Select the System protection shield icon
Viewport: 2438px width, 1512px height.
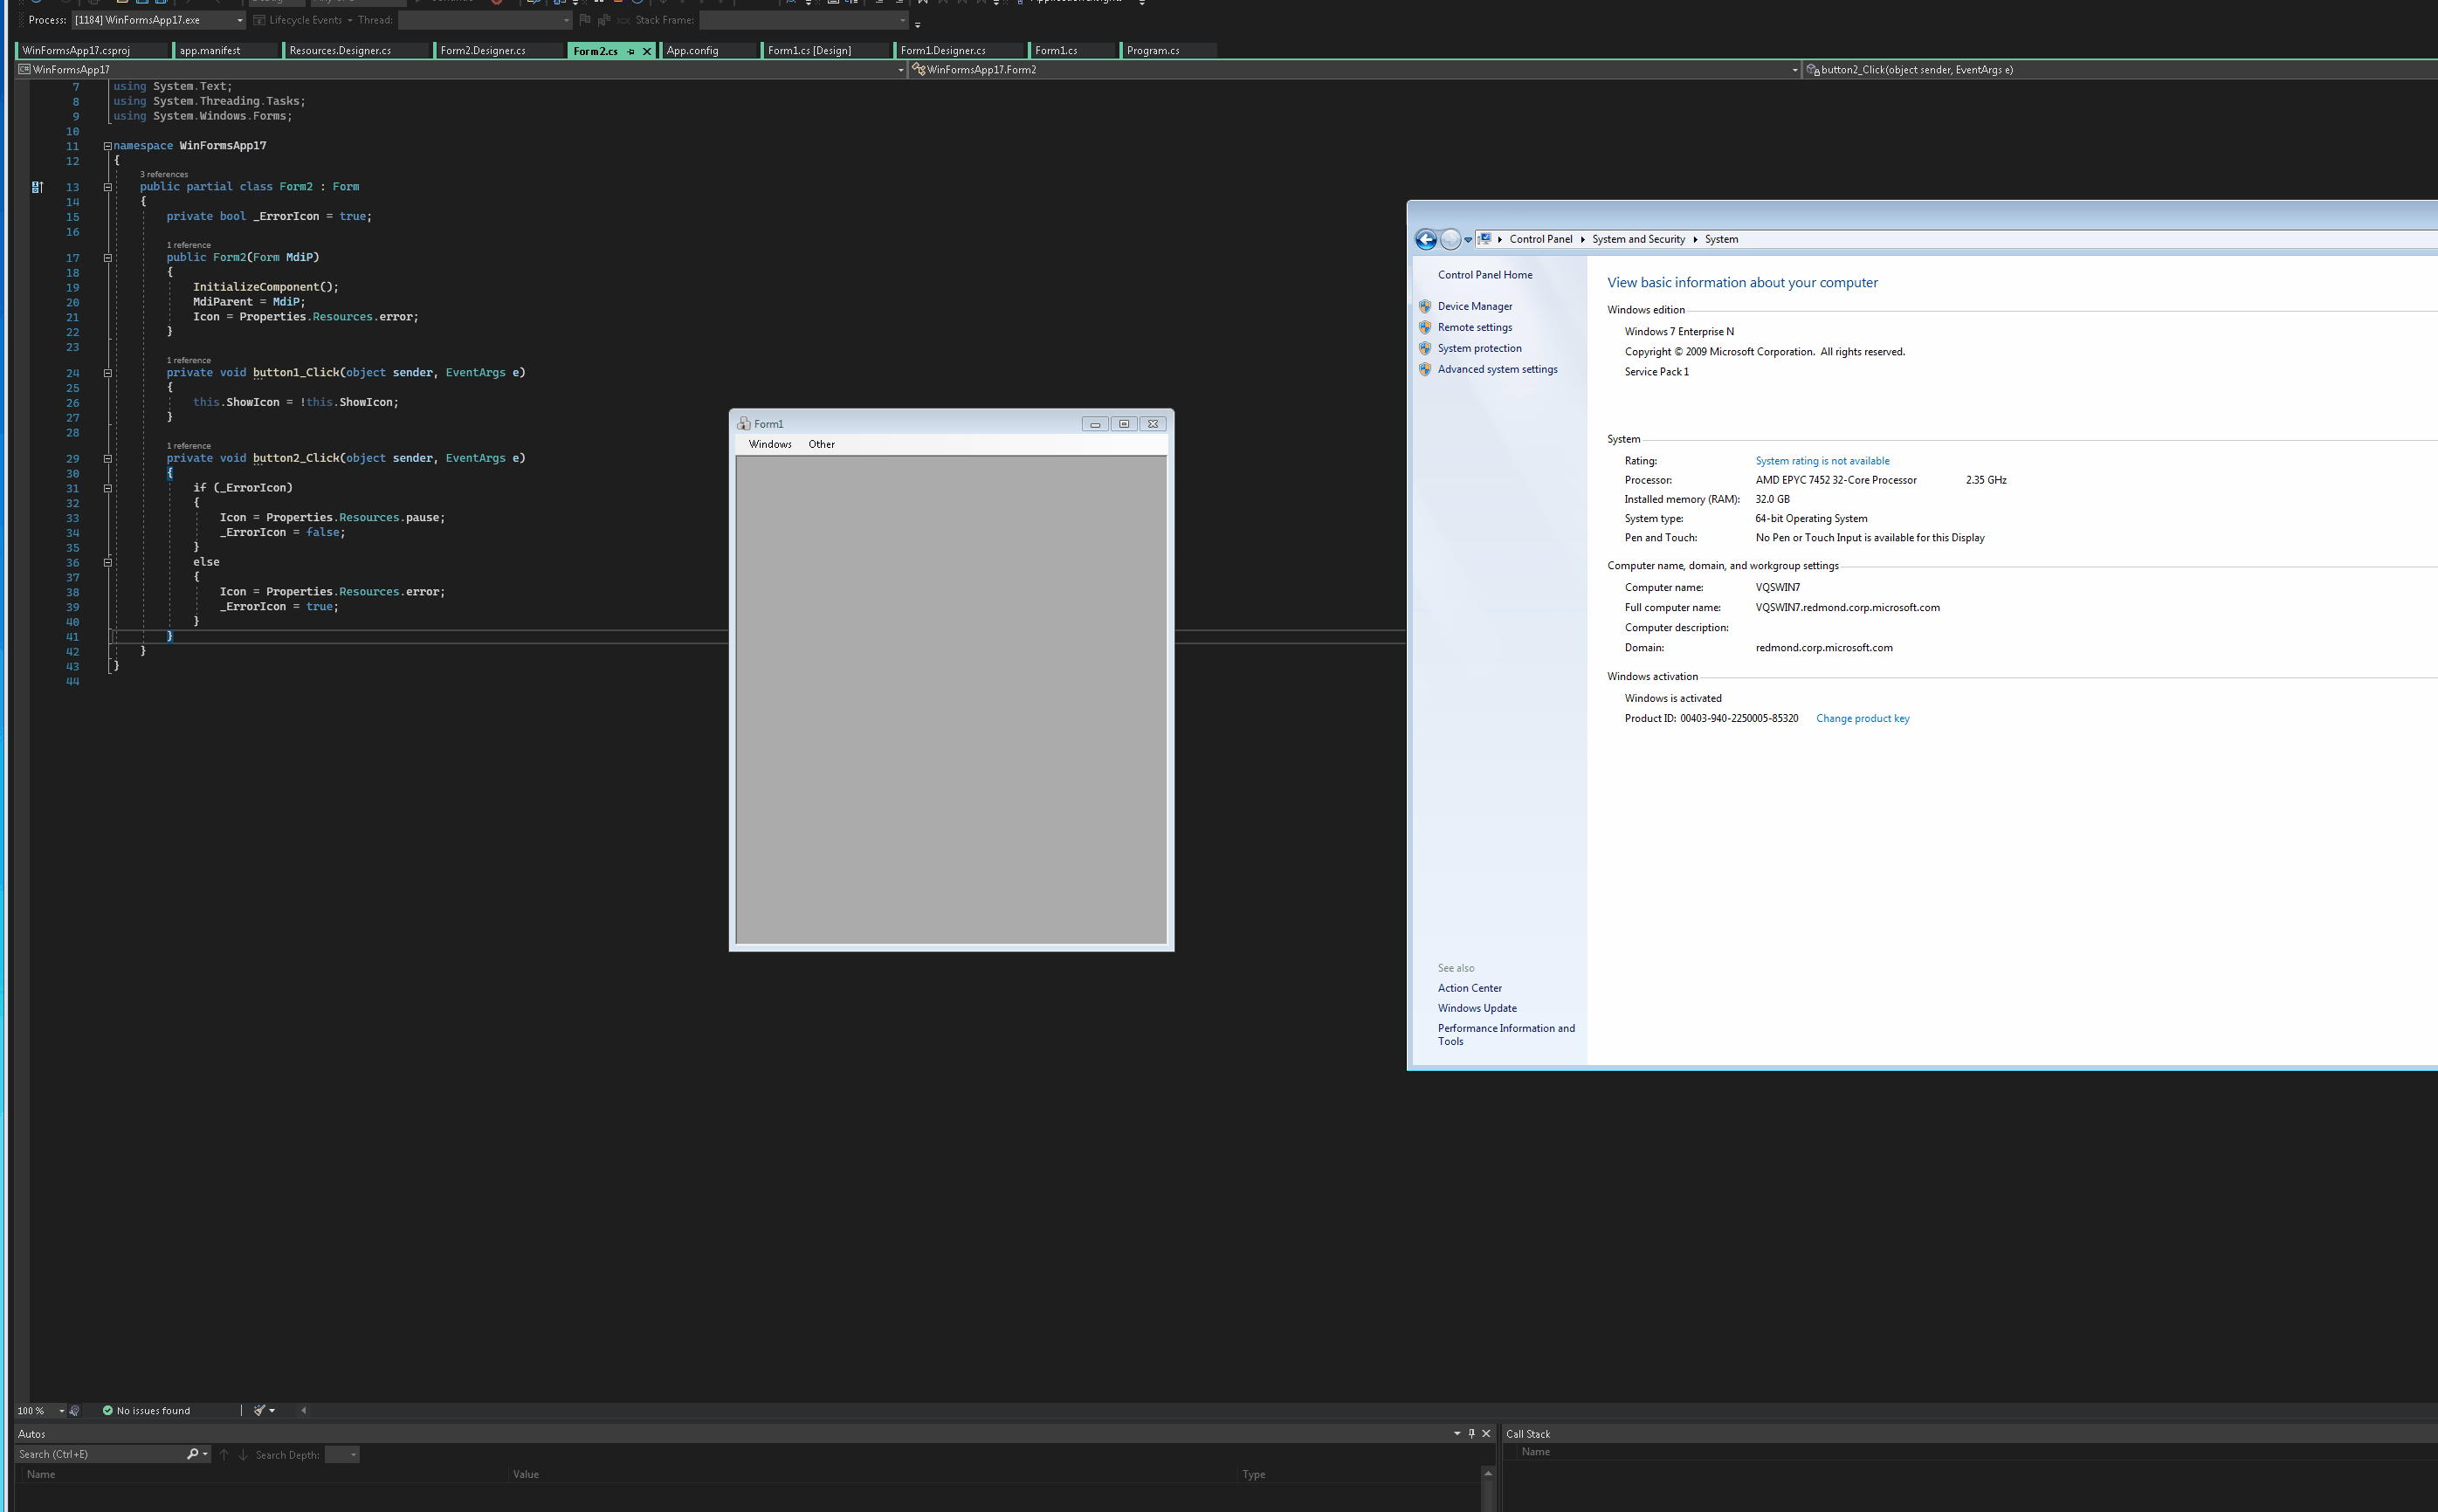pyautogui.click(x=1425, y=348)
